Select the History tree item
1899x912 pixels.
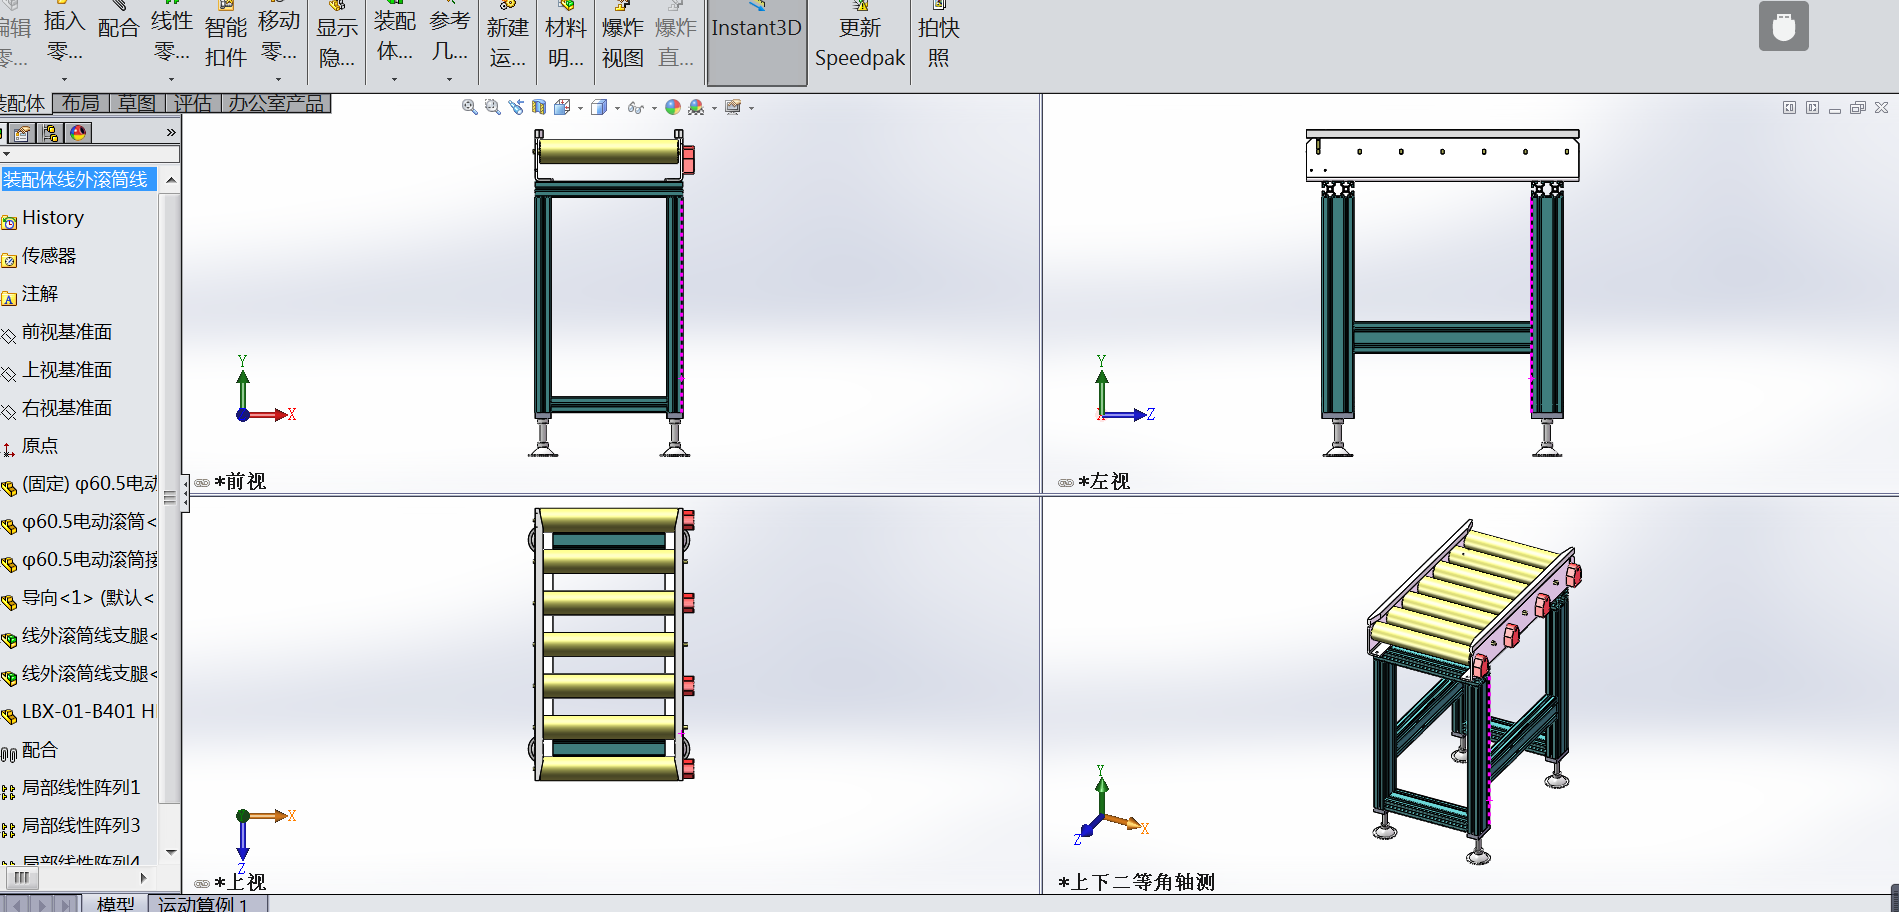pyautogui.click(x=53, y=217)
